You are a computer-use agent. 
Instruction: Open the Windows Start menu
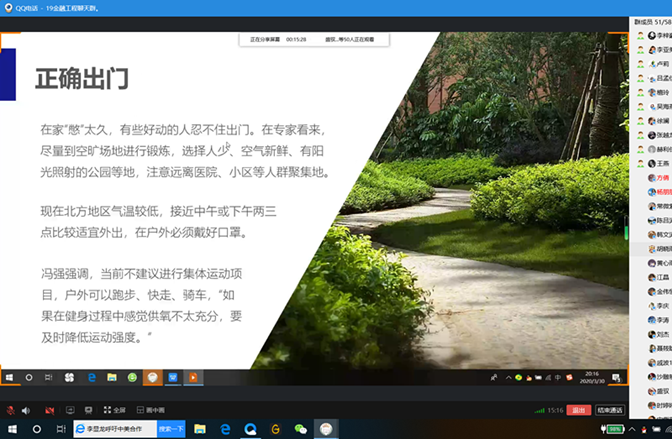[9, 429]
